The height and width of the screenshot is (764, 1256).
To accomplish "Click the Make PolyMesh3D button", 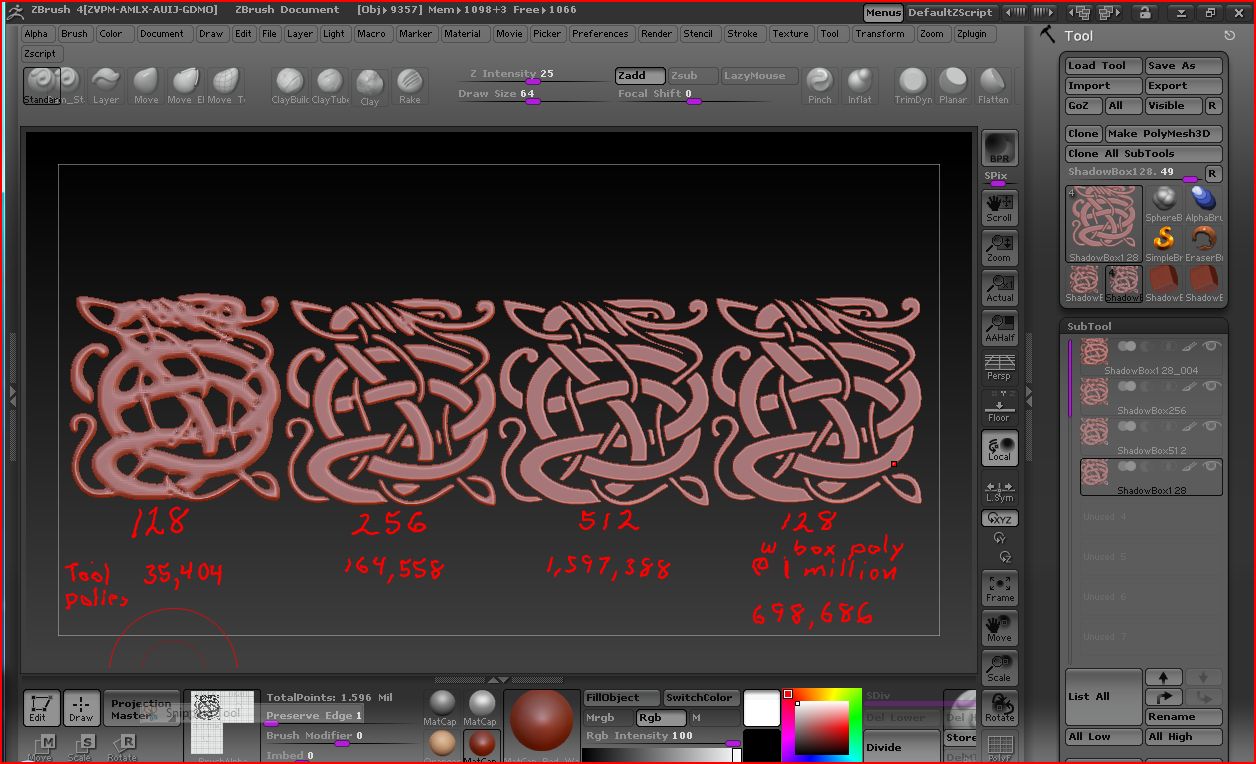I will click(x=1162, y=133).
